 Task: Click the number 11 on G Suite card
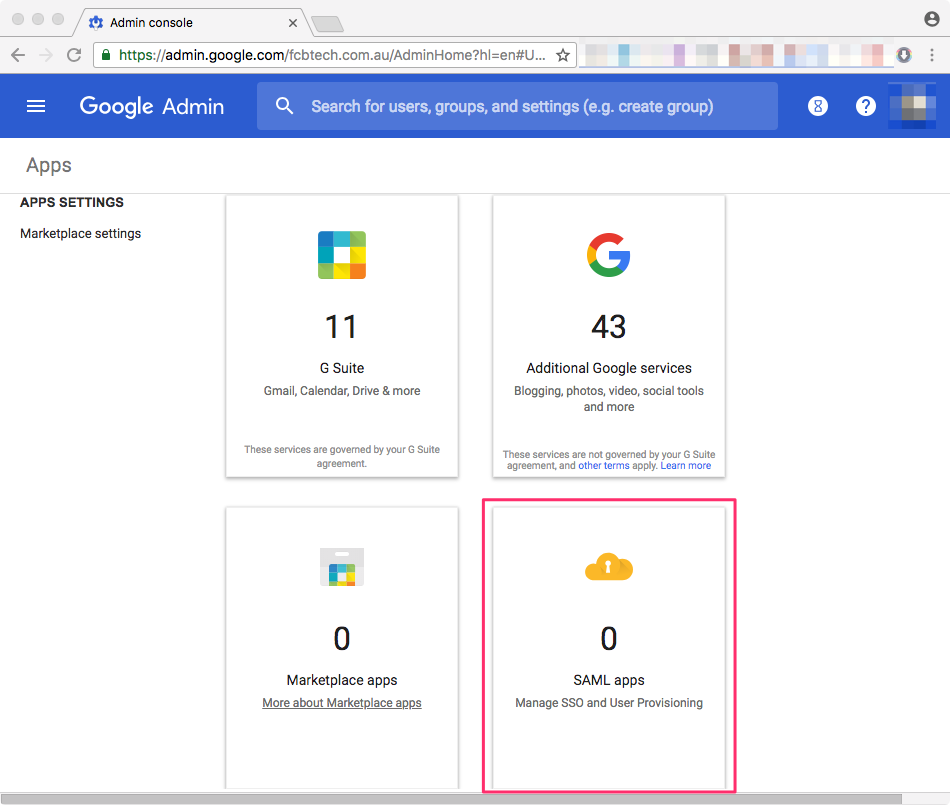click(x=341, y=327)
